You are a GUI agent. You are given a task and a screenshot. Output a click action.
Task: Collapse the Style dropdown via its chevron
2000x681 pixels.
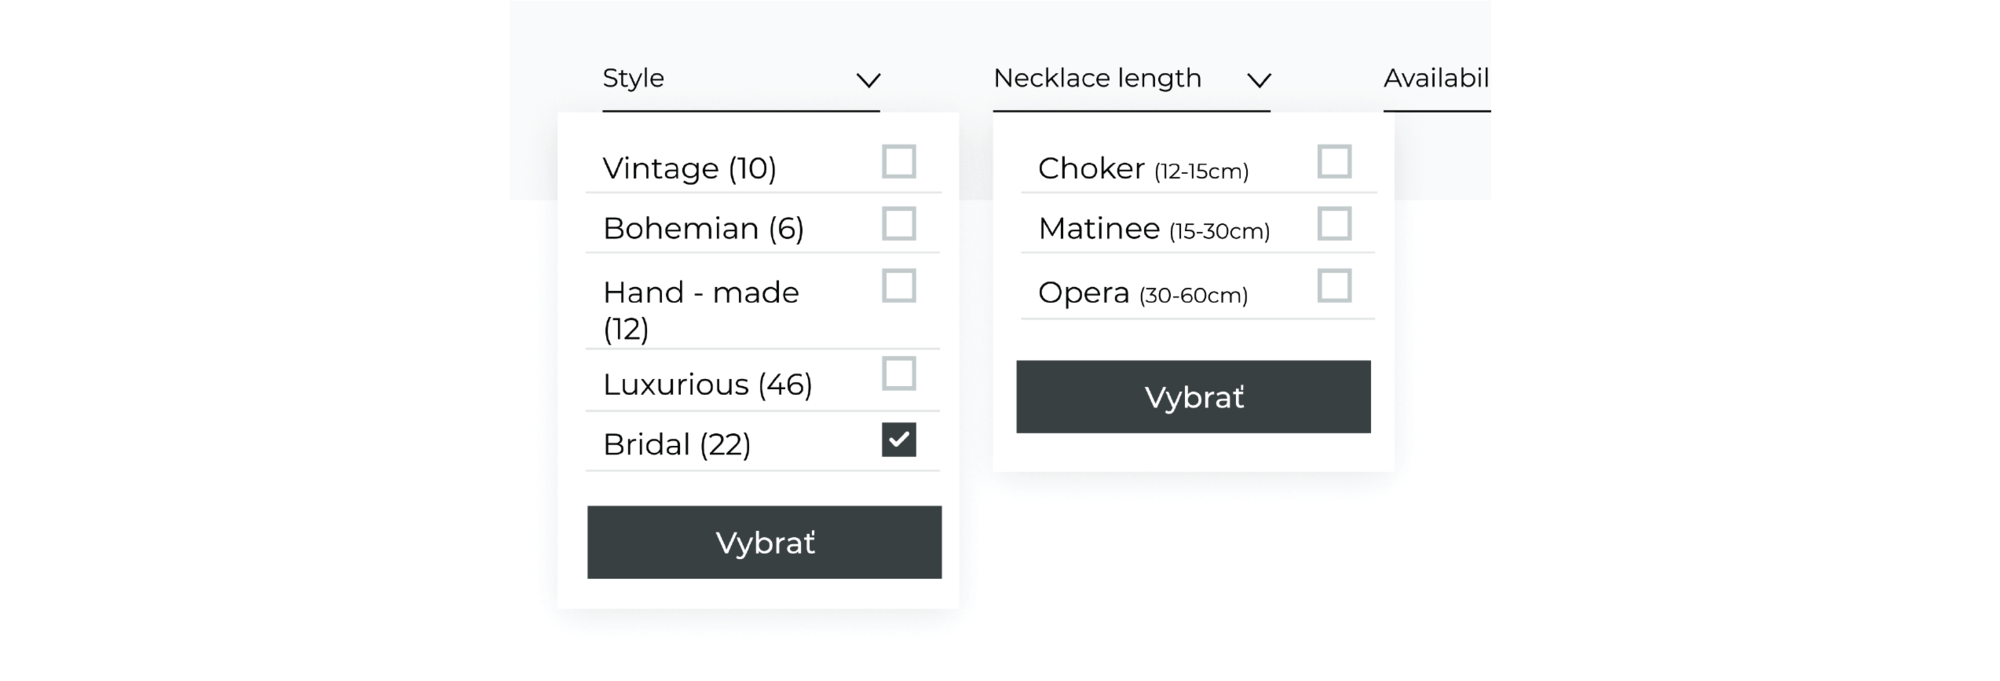point(868,78)
